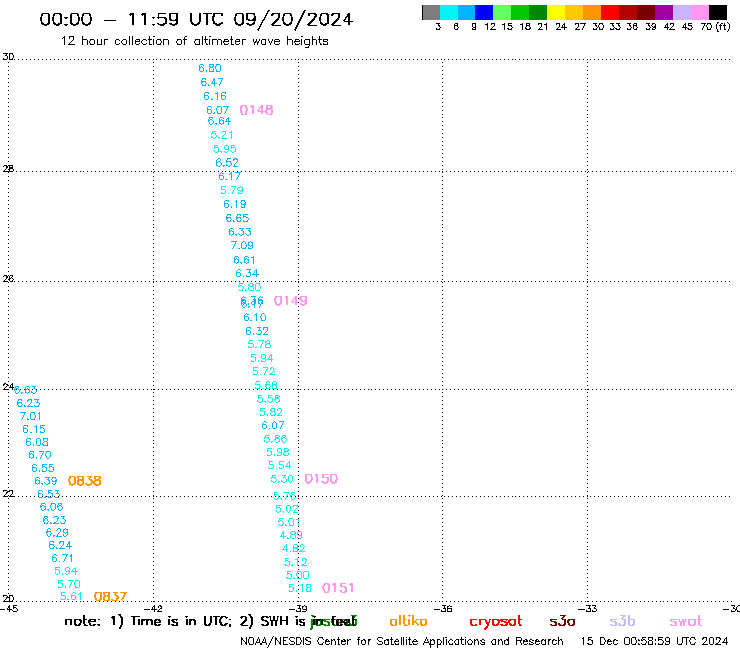
Task: Click the orange altika satellite legend label
Action: 408,621
